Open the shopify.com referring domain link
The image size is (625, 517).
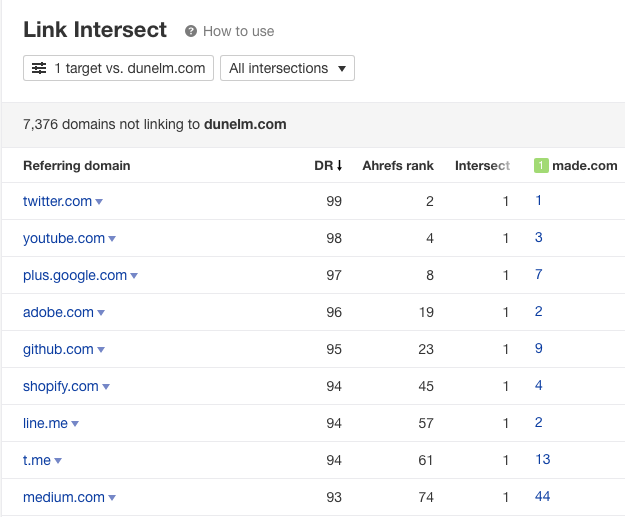61,386
